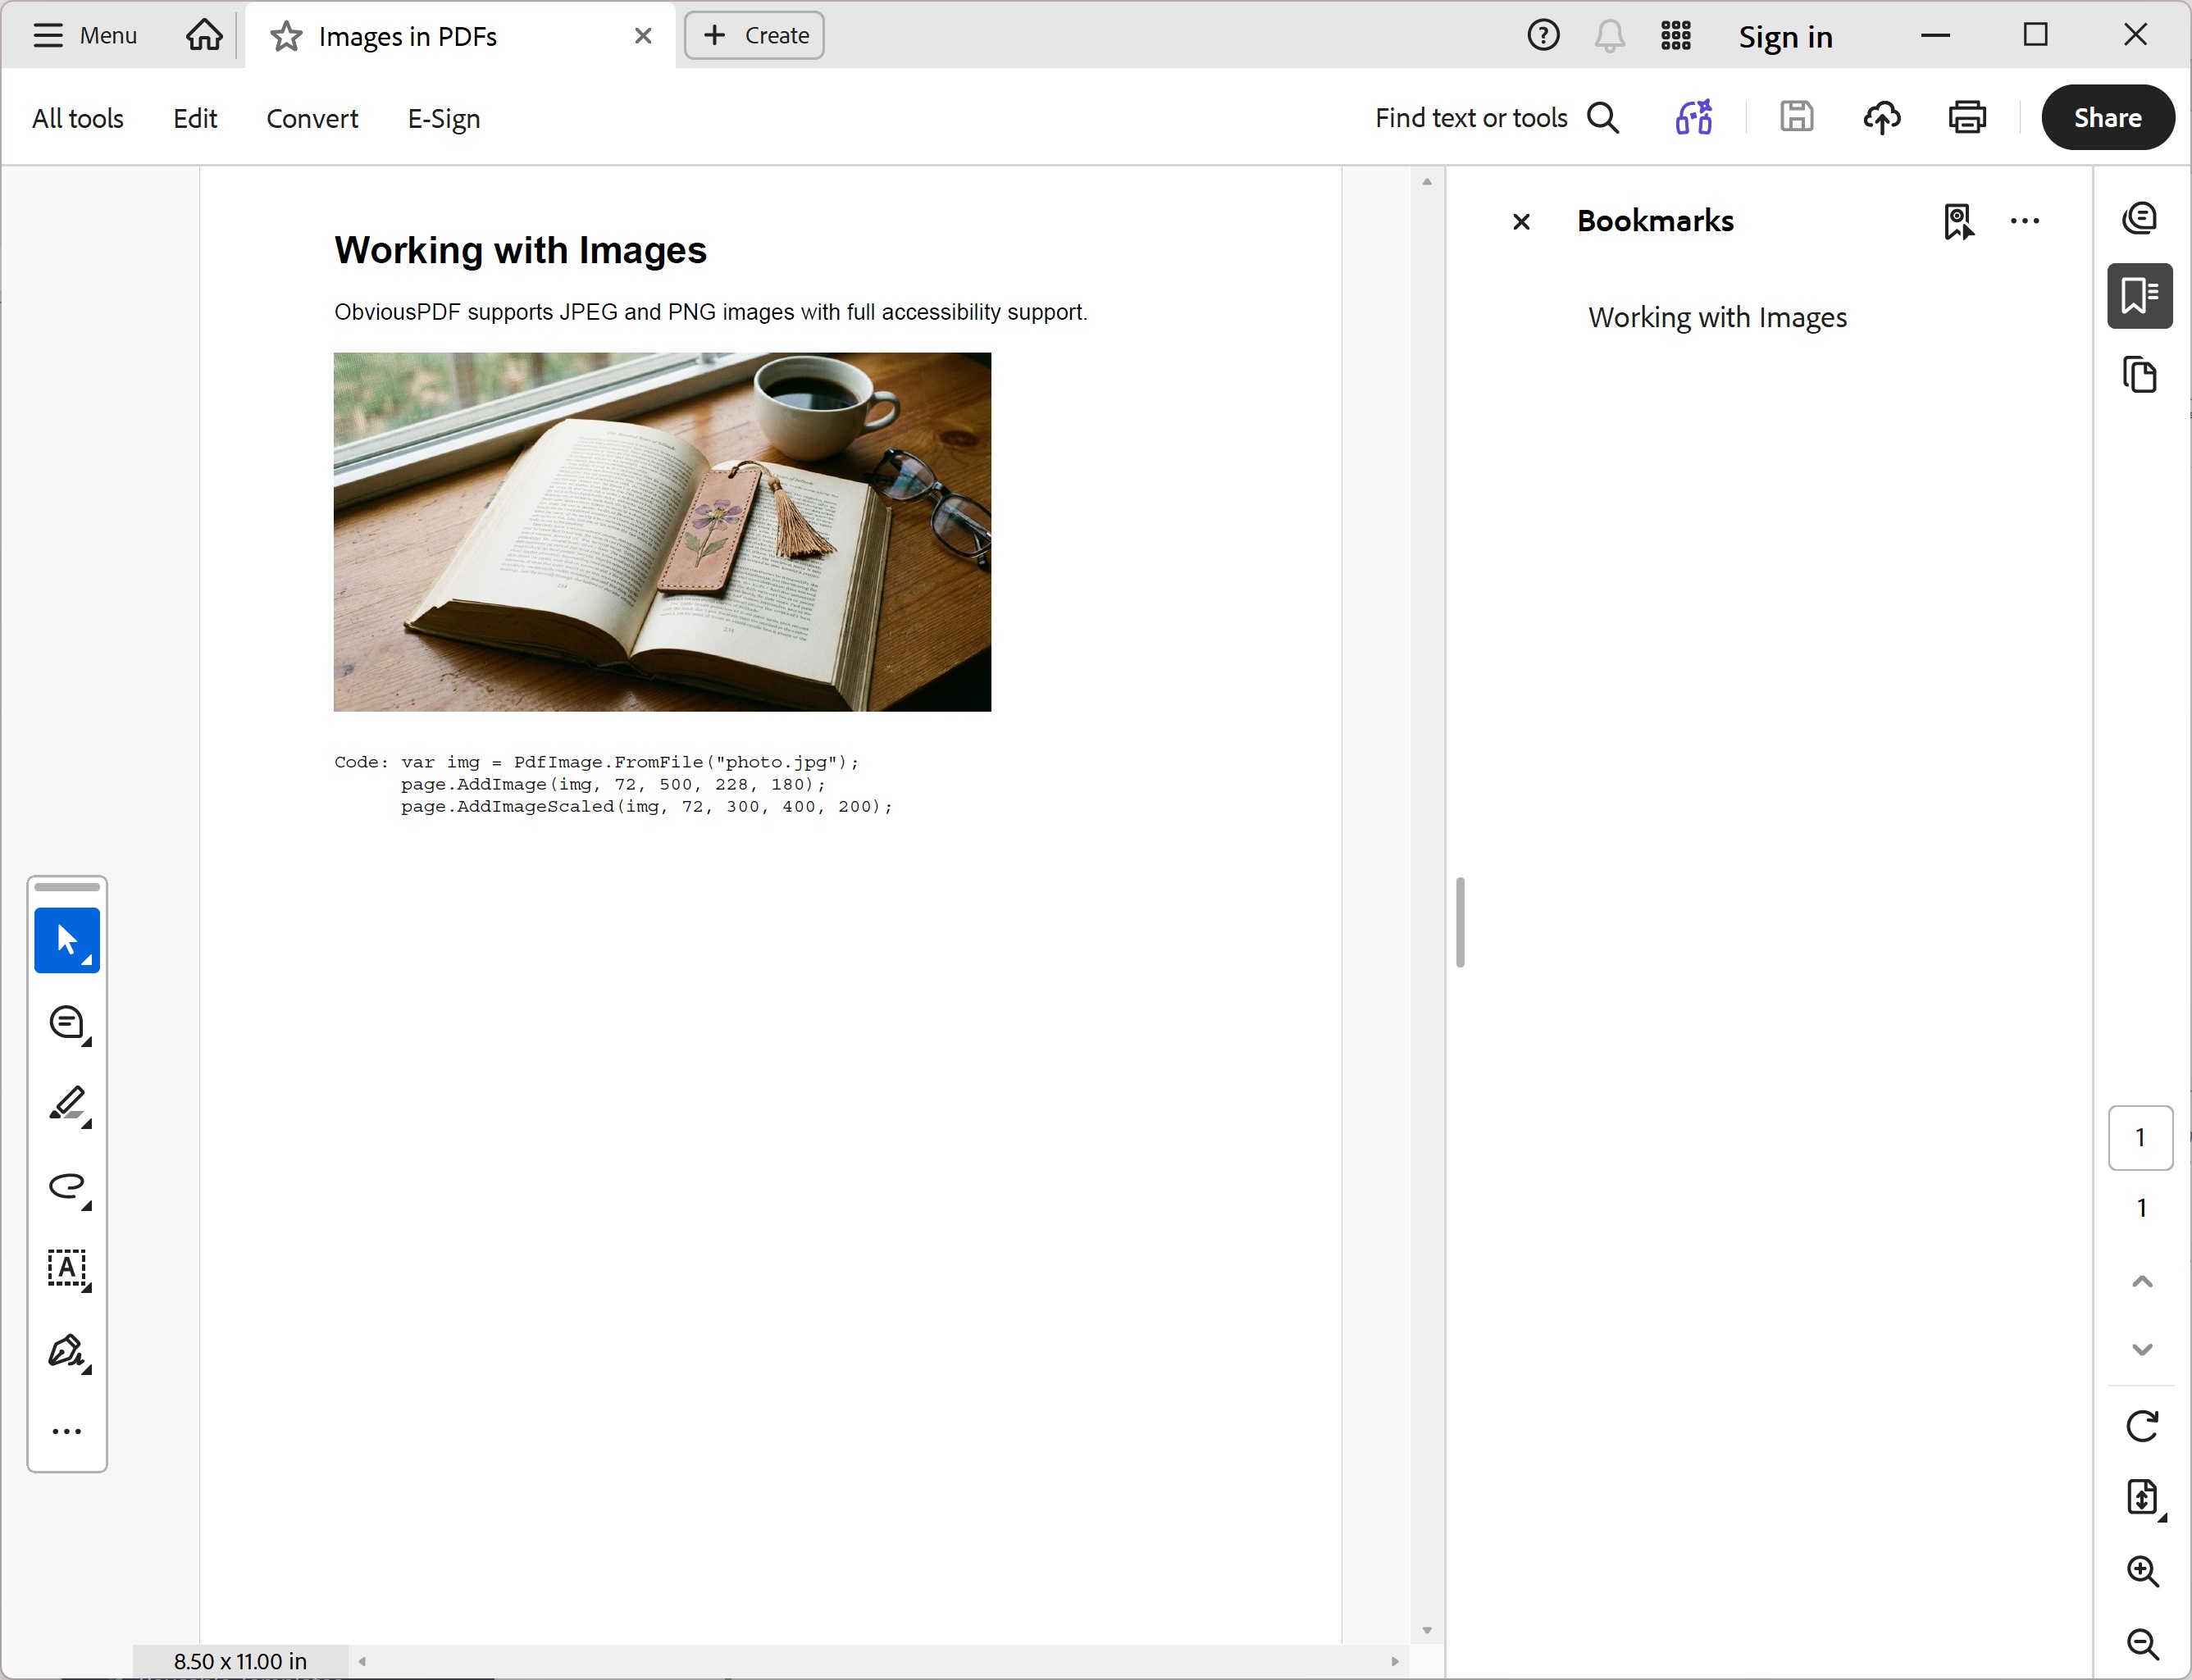The image size is (2192, 1680).
Task: Open the Add comment tool
Action: tap(67, 1023)
